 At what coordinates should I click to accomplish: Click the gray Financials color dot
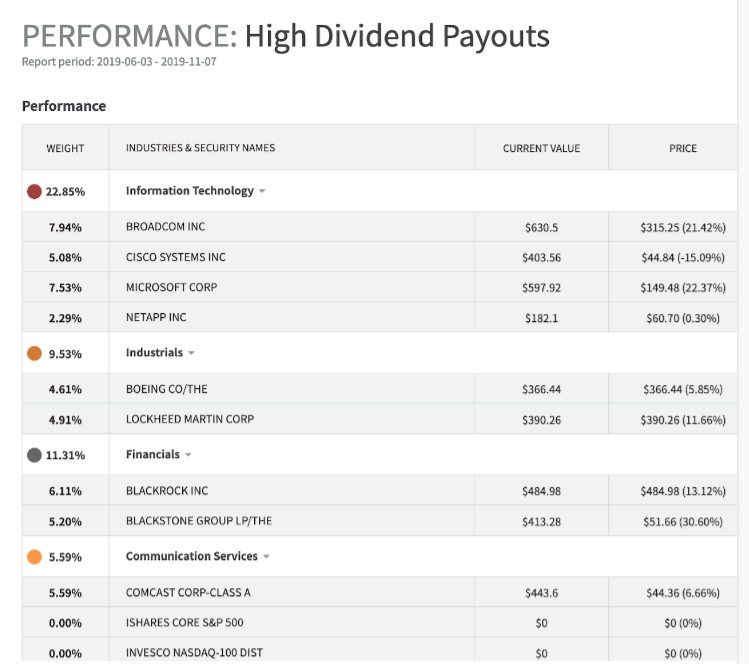(x=34, y=455)
